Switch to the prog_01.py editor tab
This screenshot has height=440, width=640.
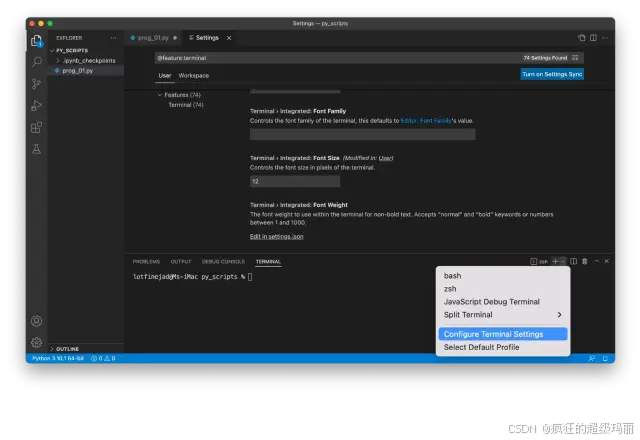click(153, 38)
